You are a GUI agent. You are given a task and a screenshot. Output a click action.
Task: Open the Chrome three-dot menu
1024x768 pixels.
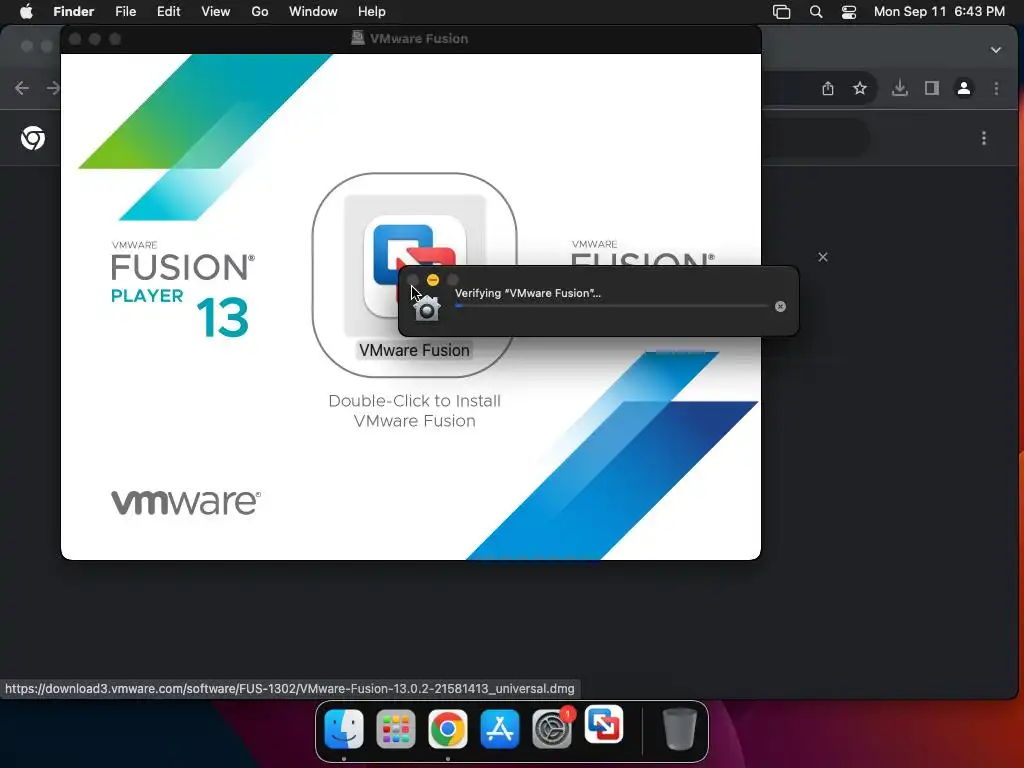click(996, 88)
